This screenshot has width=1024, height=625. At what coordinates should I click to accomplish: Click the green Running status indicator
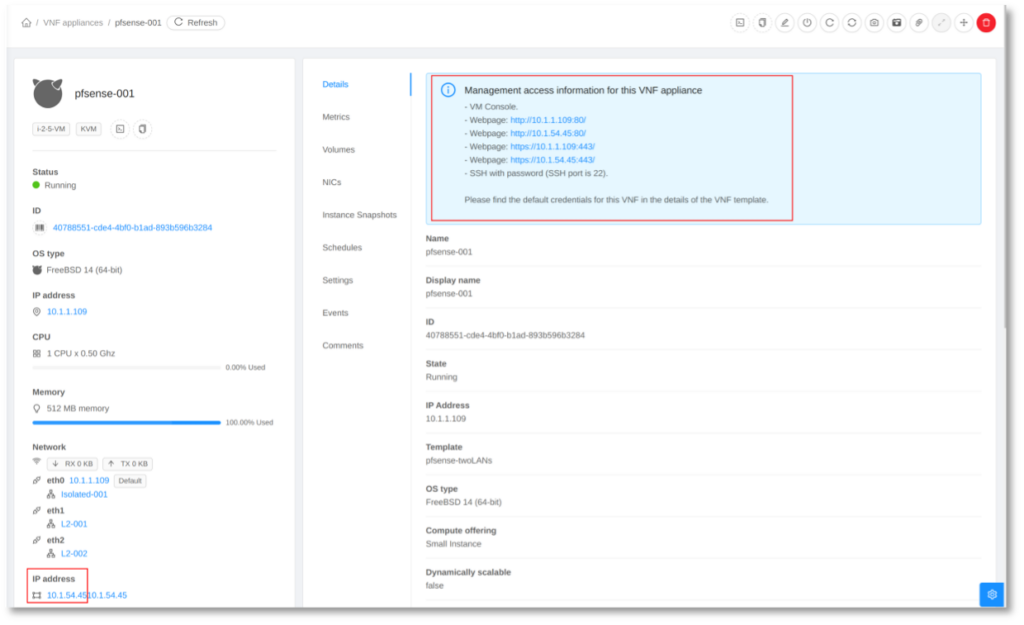36,185
